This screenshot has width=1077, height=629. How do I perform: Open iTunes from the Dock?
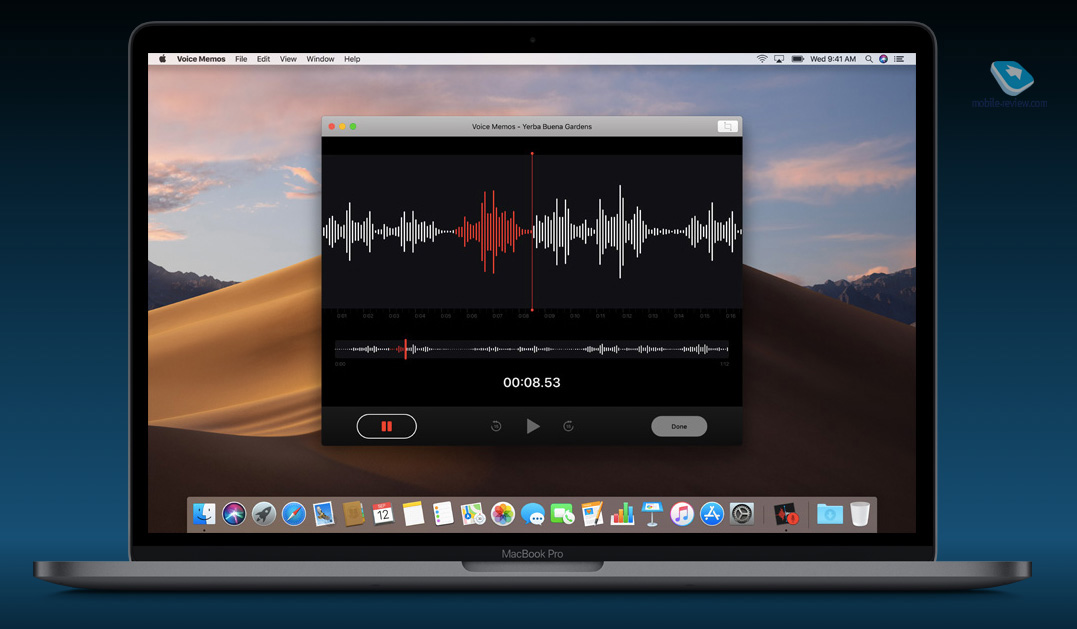coord(682,514)
